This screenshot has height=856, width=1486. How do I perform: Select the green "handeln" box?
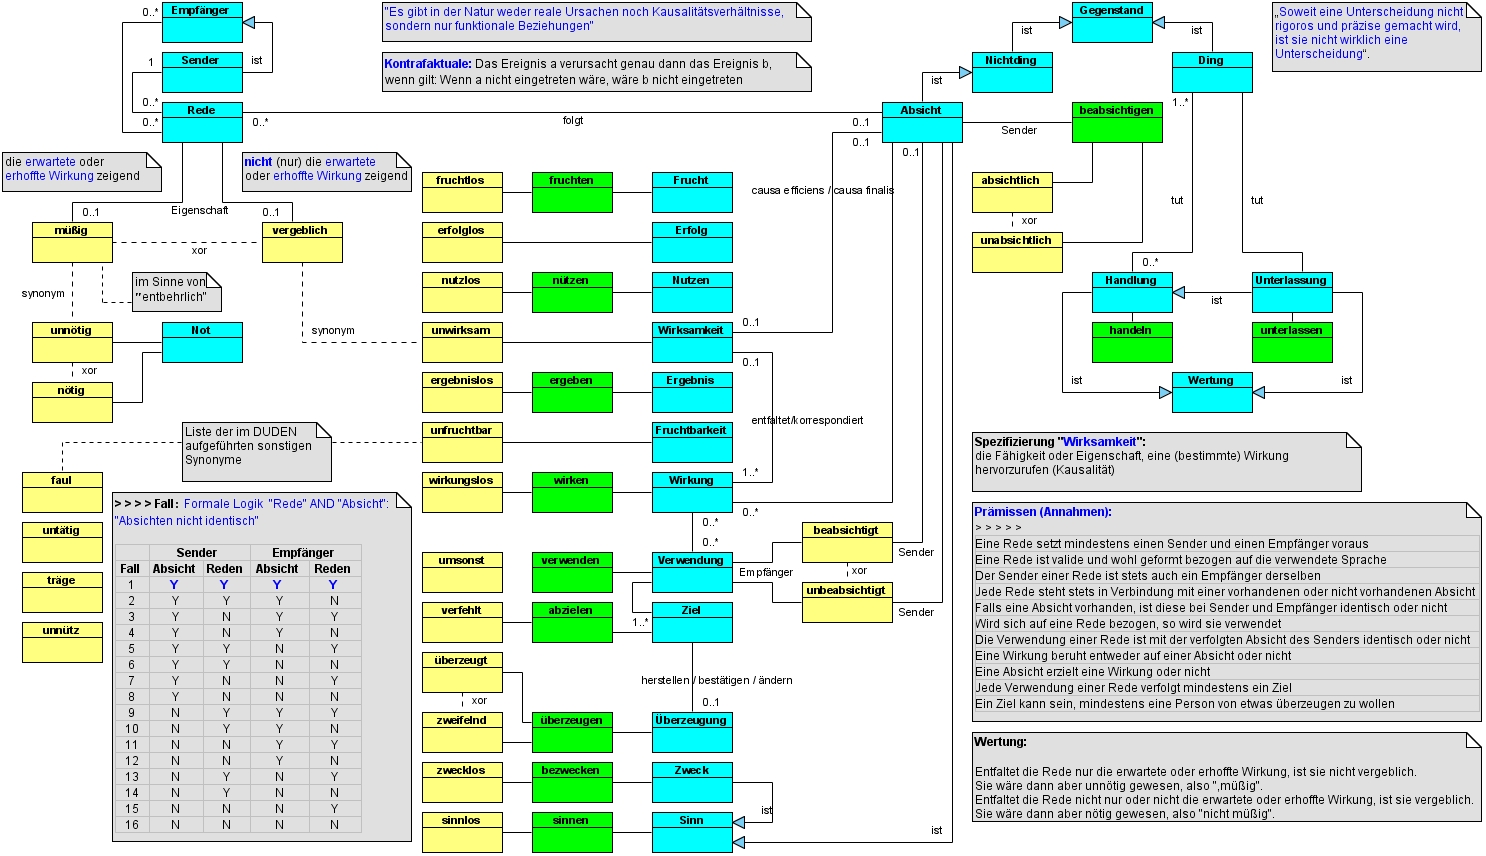(x=1132, y=342)
